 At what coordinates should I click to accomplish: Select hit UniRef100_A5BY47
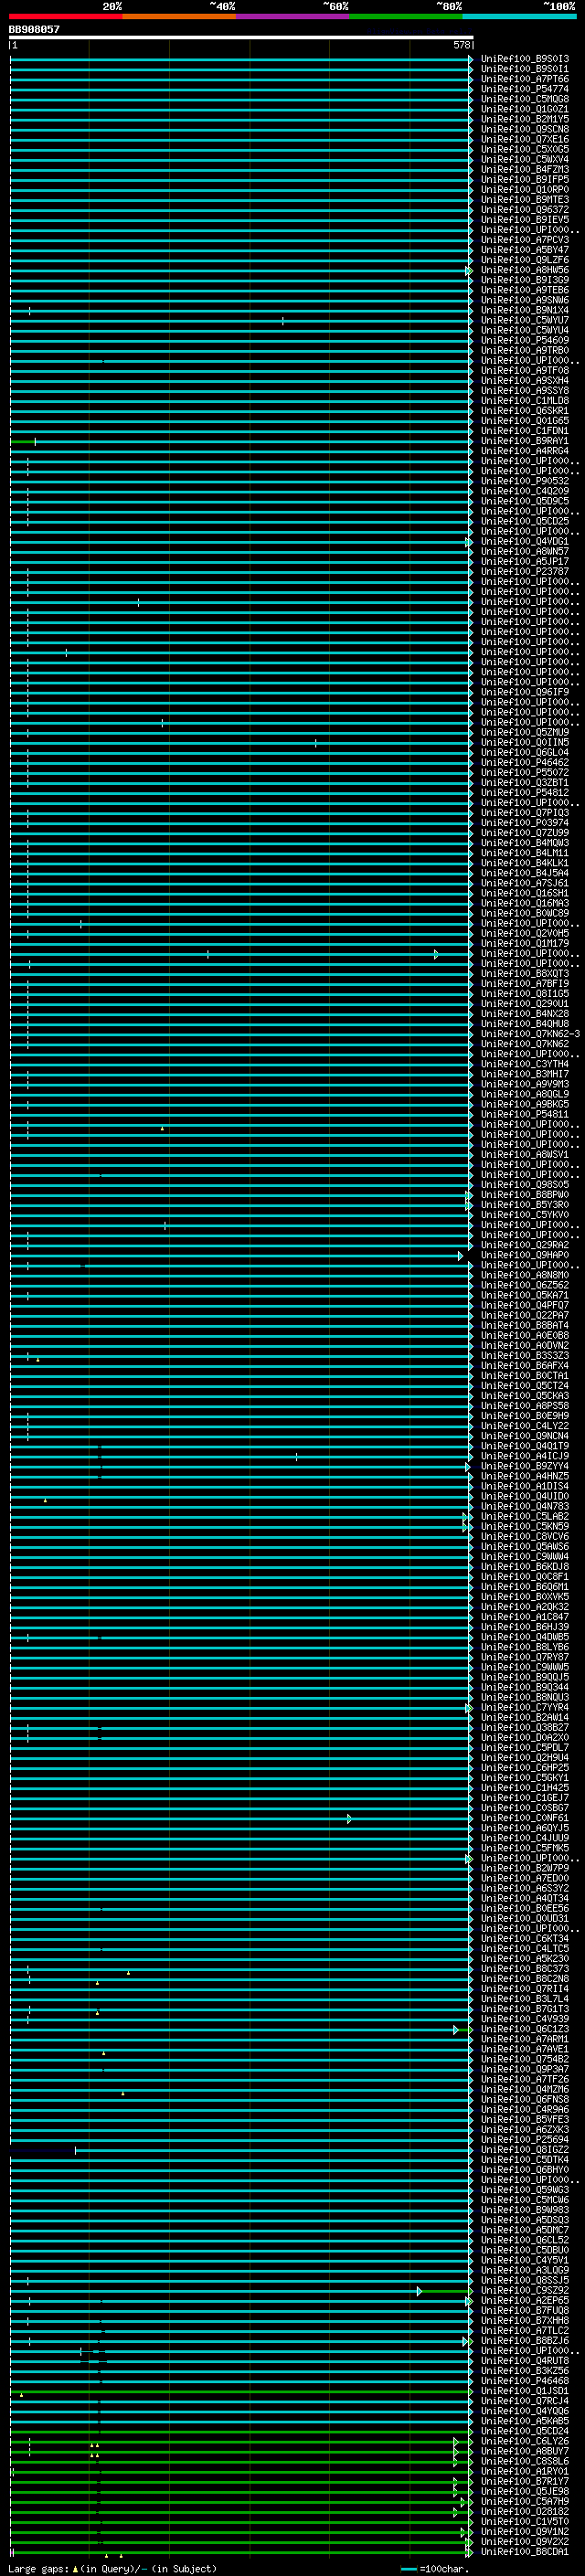pyautogui.click(x=524, y=250)
